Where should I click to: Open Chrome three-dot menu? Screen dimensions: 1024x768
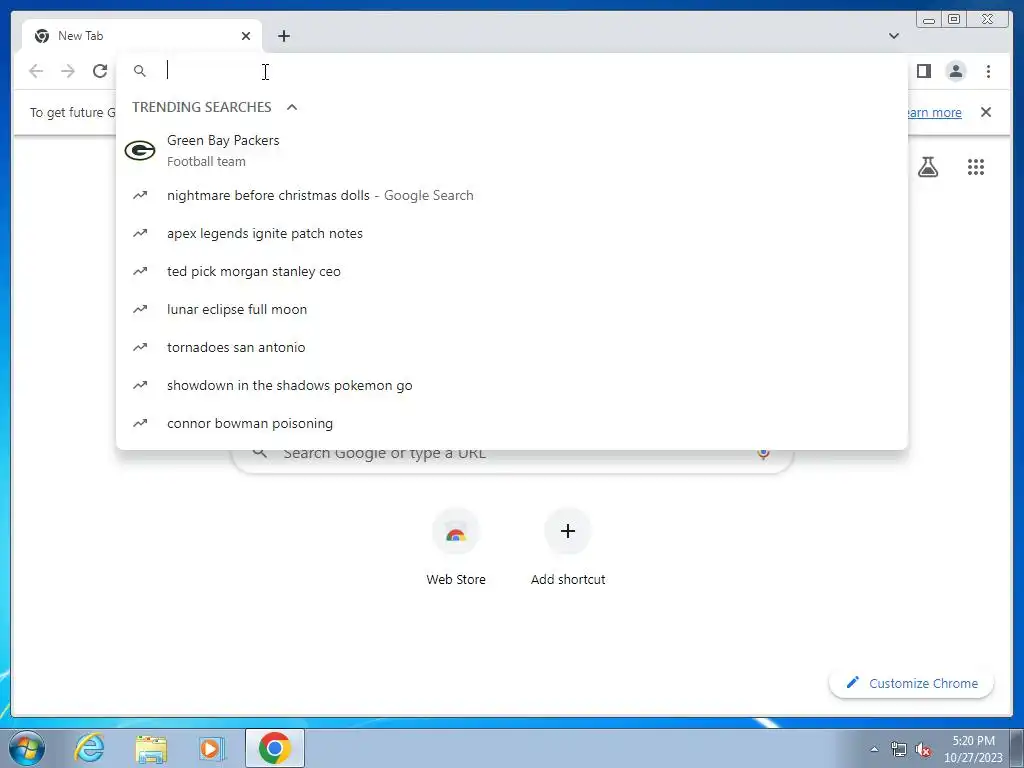pos(988,71)
